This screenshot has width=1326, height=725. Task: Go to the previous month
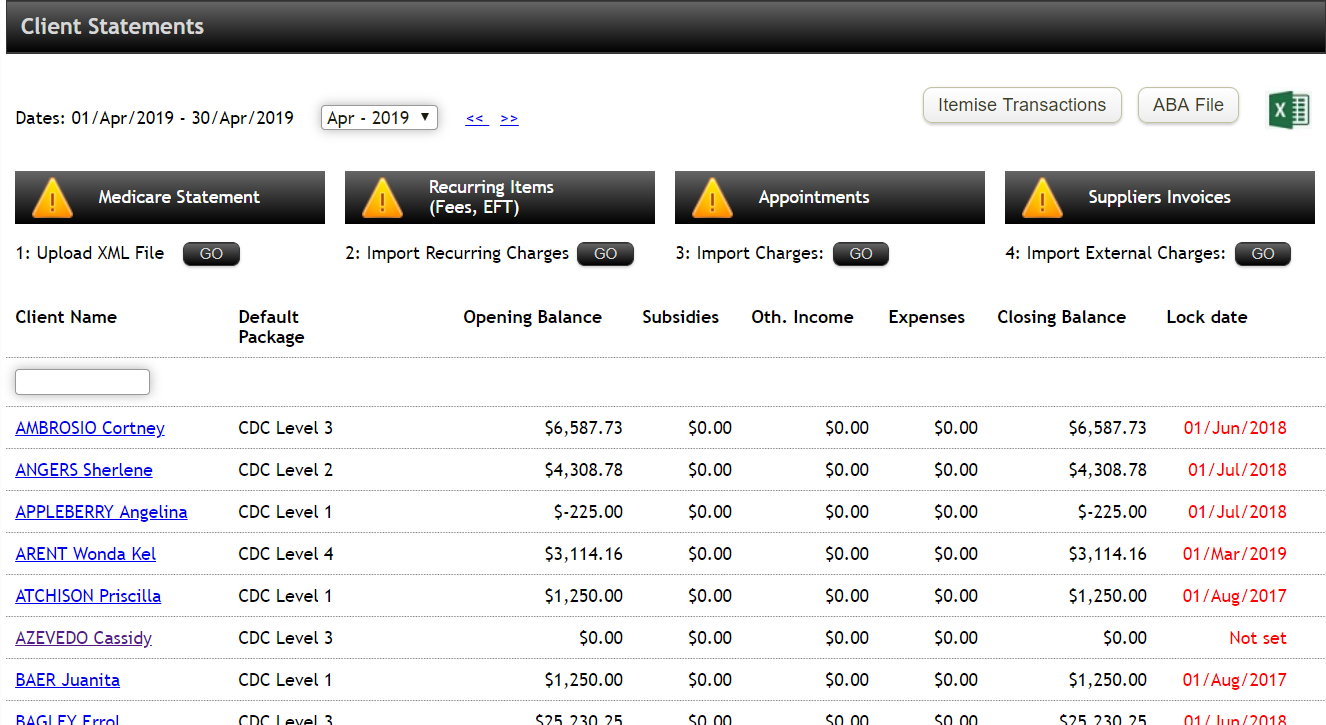(477, 117)
